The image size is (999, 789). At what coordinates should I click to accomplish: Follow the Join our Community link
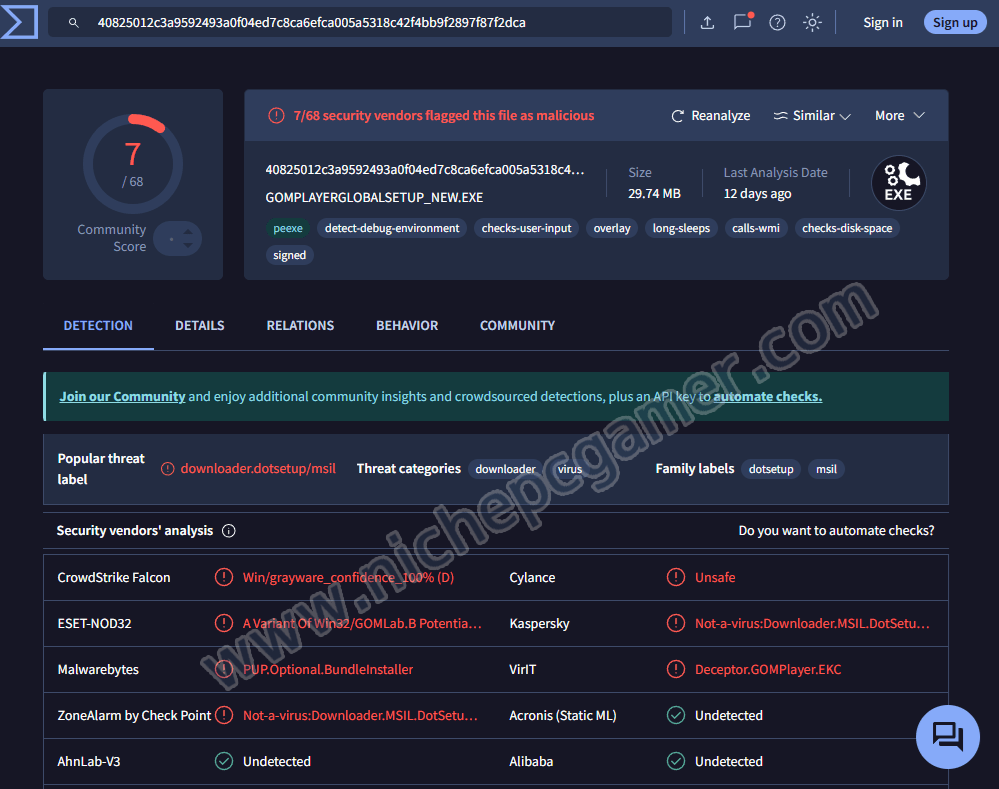[122, 396]
